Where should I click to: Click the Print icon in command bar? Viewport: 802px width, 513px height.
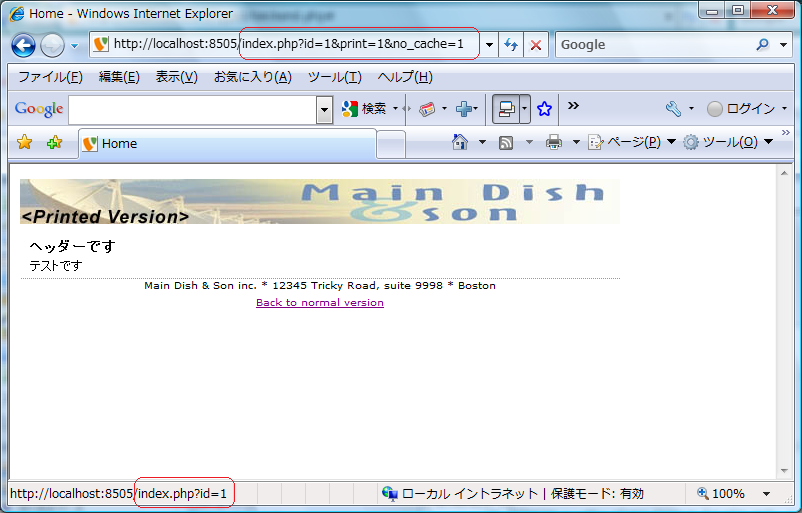point(553,142)
